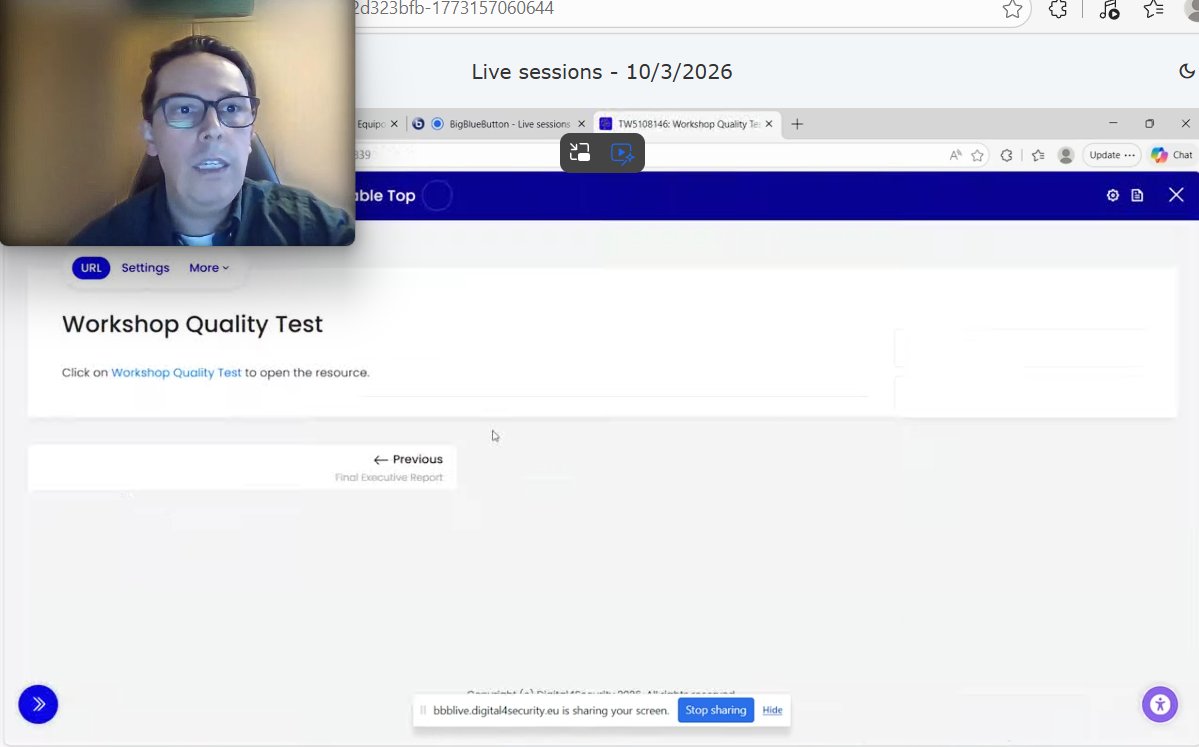Go to Previous Final Executive Report
This screenshot has height=747, width=1199.
242,467
